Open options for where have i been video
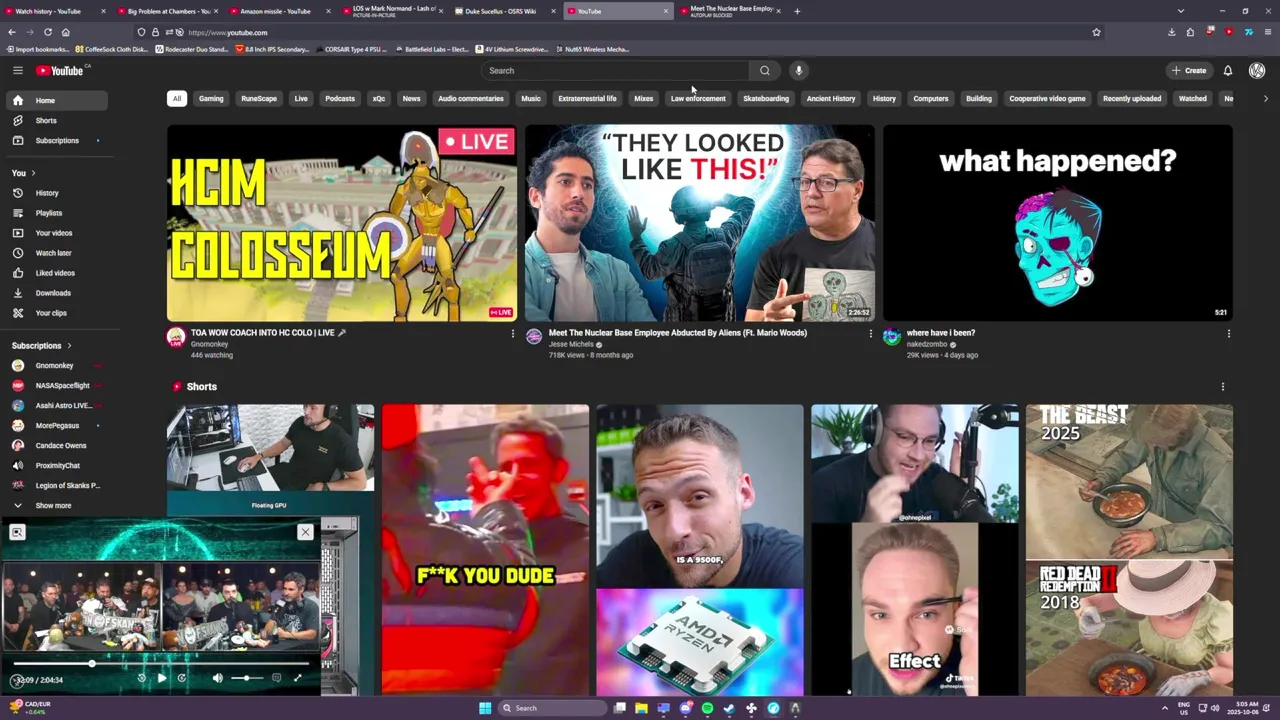 1228,334
